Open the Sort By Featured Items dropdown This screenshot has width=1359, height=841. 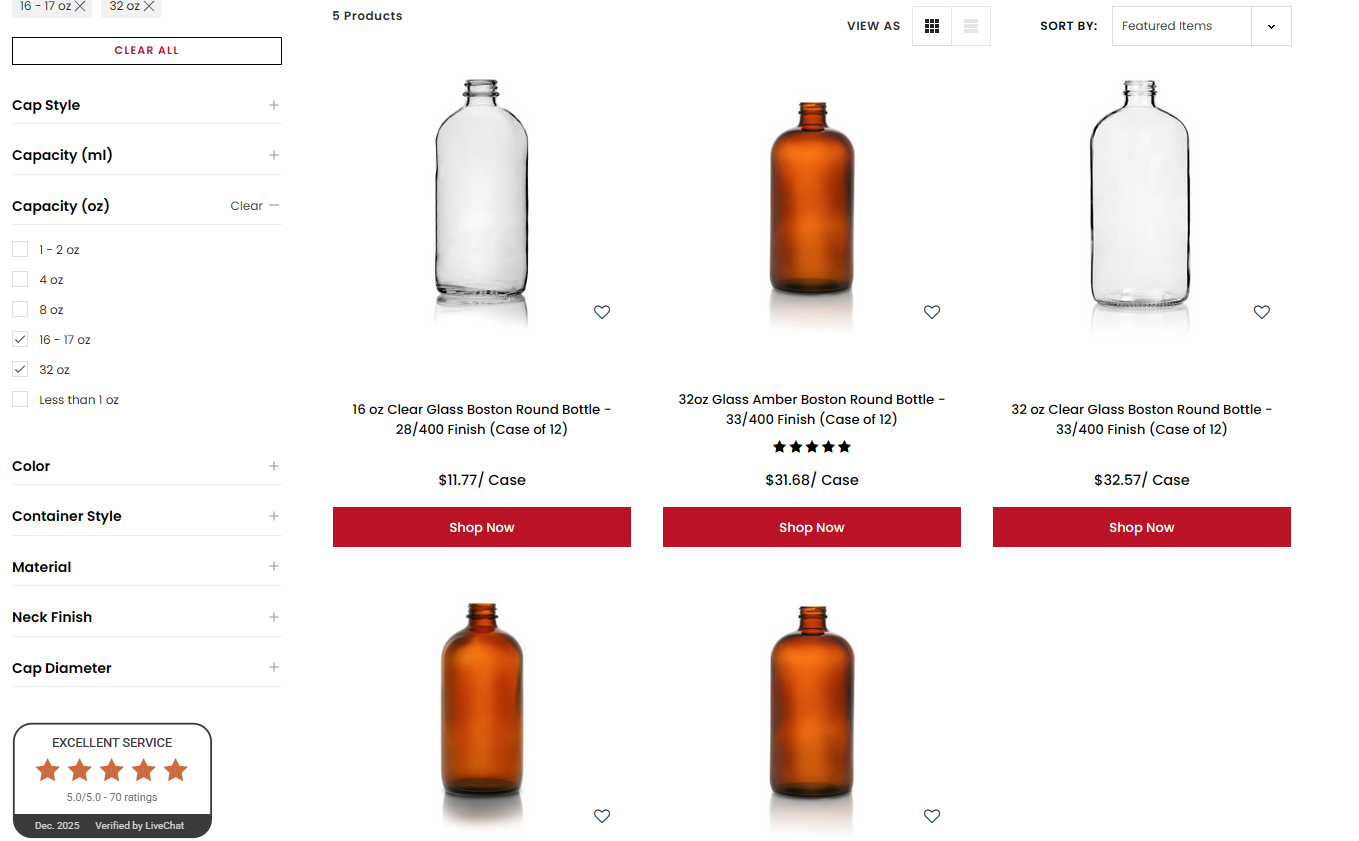[1201, 26]
